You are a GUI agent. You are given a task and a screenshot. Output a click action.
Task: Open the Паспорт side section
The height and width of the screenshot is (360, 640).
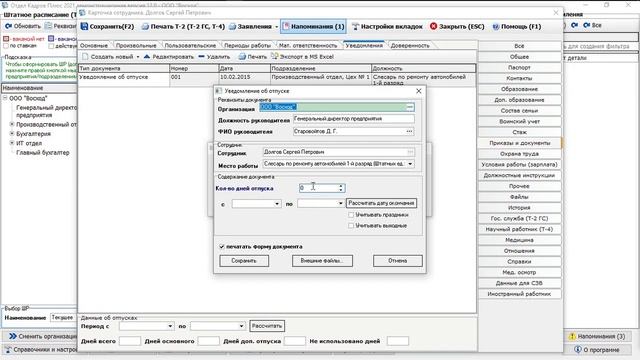(520, 67)
